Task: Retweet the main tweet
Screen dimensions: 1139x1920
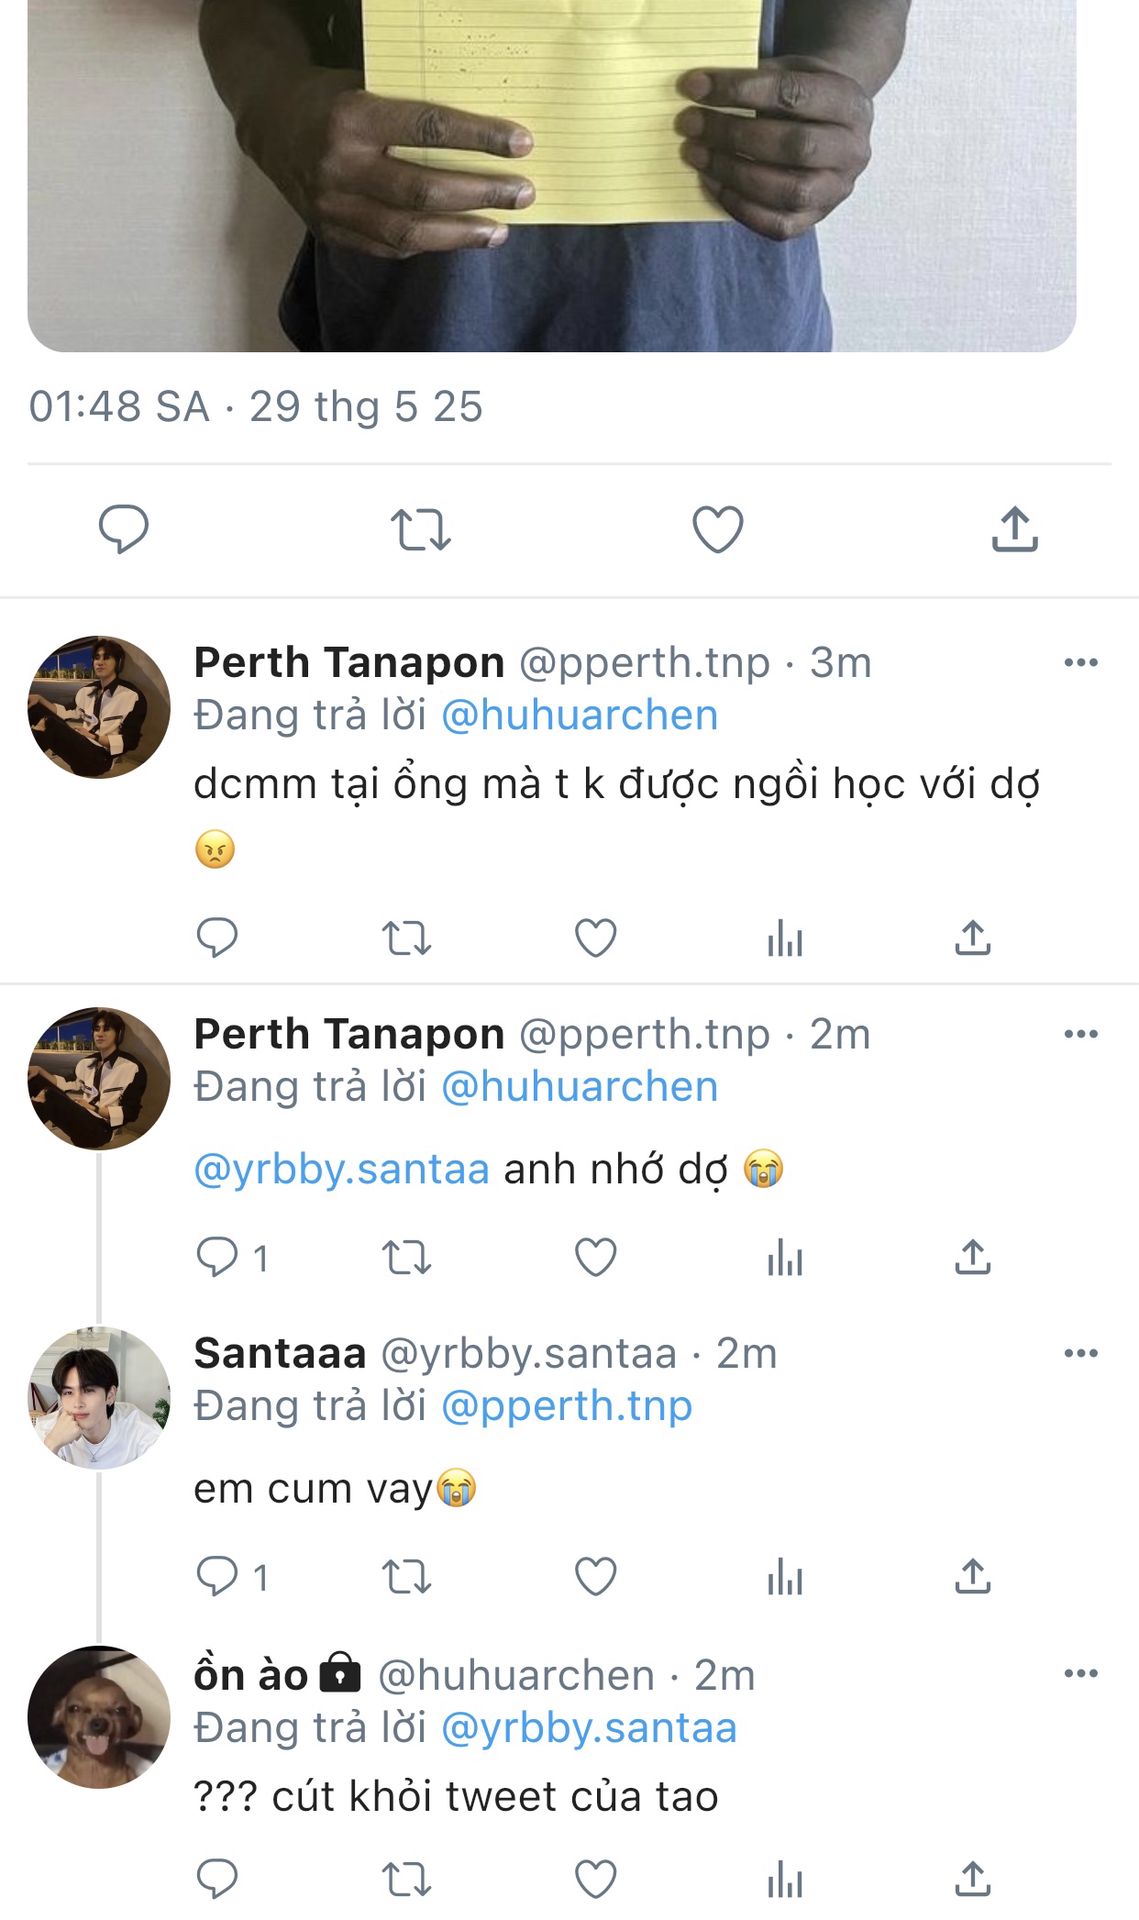Action: [420, 529]
